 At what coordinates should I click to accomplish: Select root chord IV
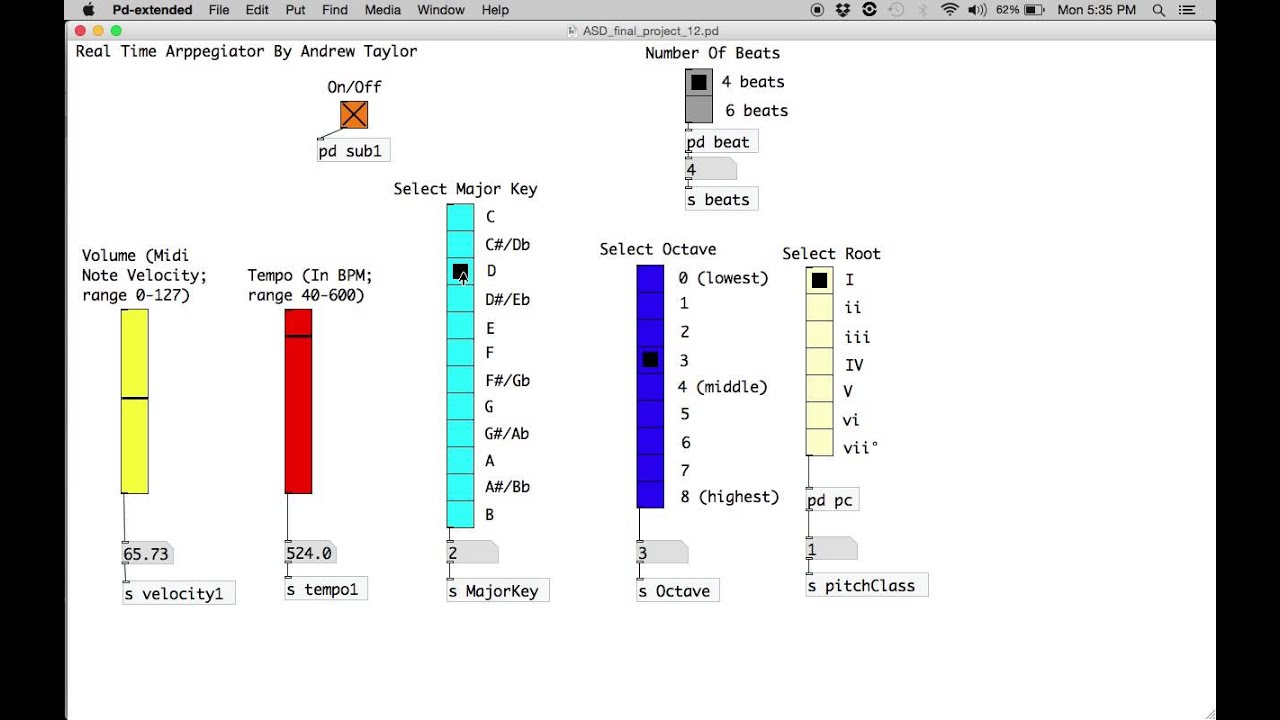[x=820, y=361]
